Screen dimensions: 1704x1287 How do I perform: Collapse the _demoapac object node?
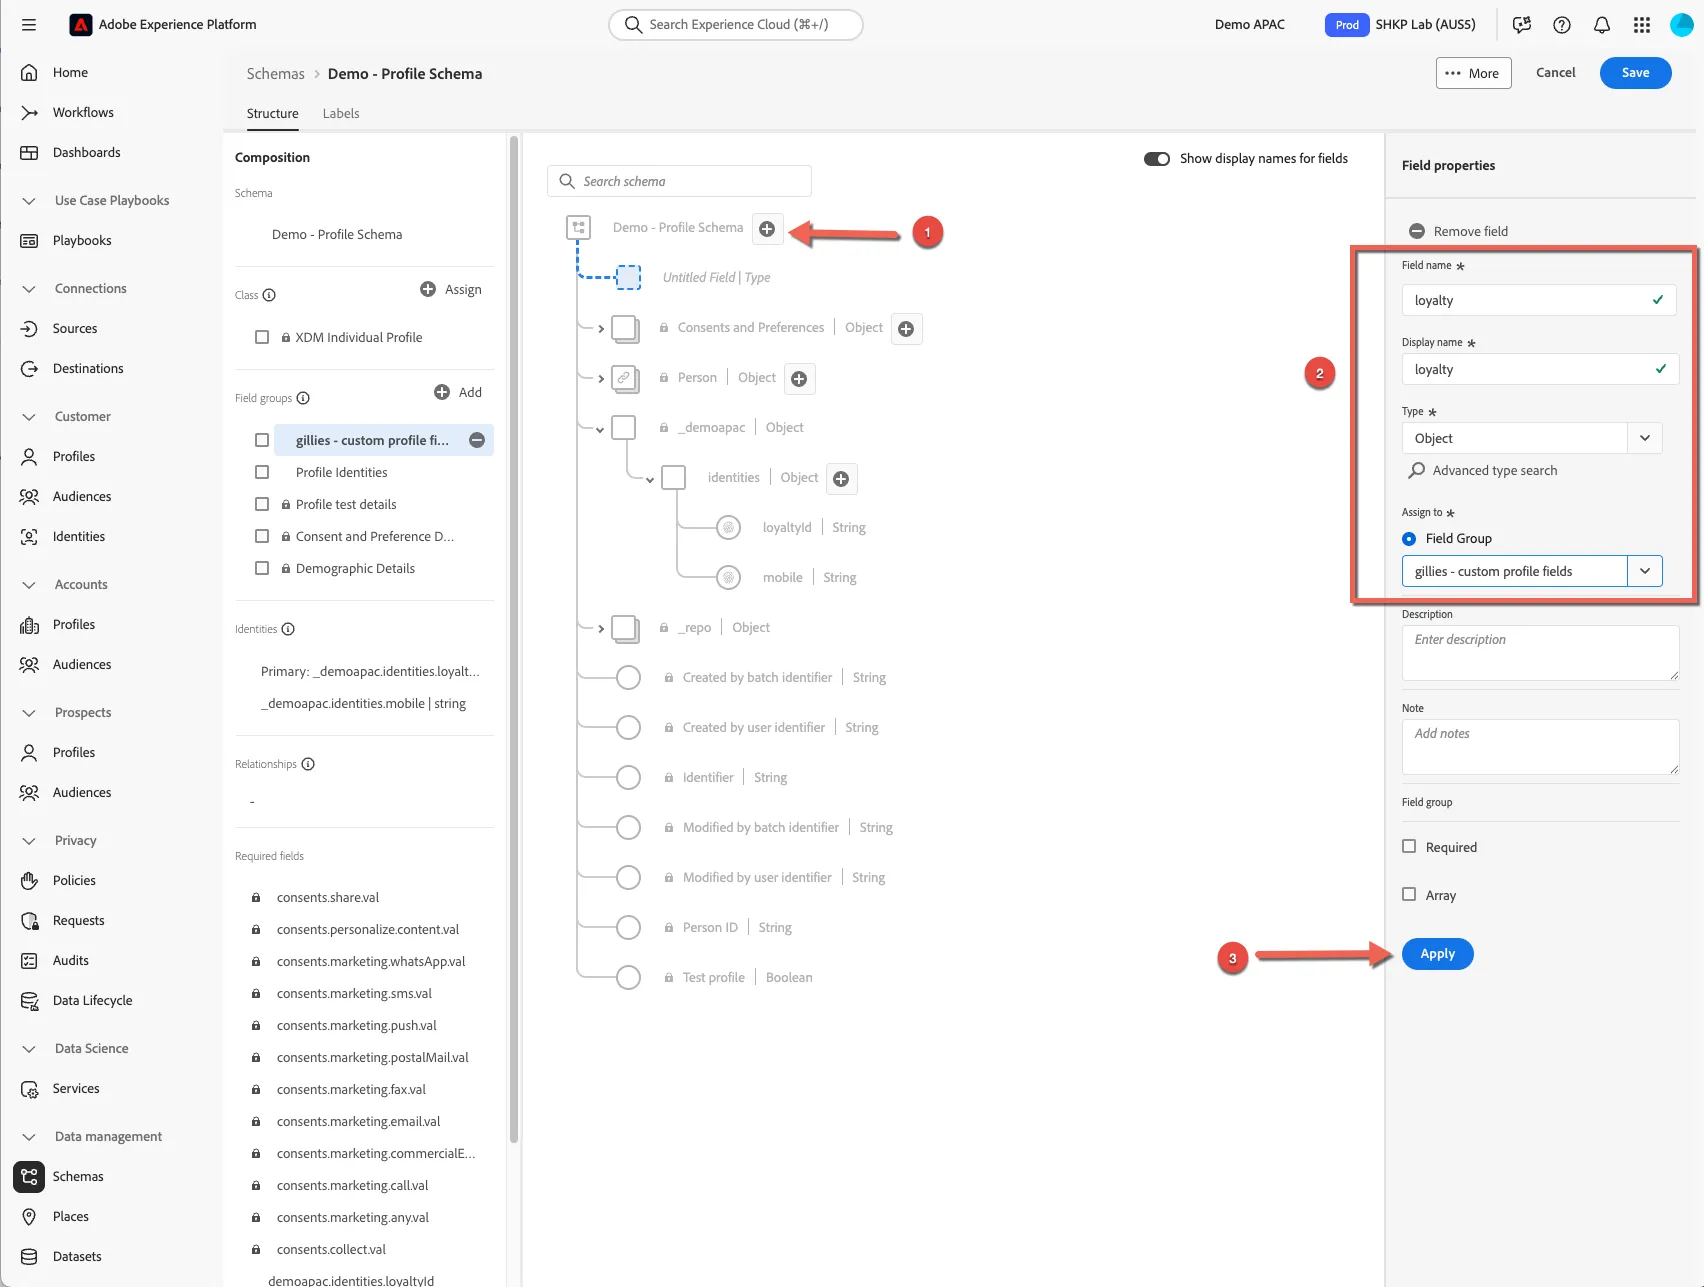(600, 430)
